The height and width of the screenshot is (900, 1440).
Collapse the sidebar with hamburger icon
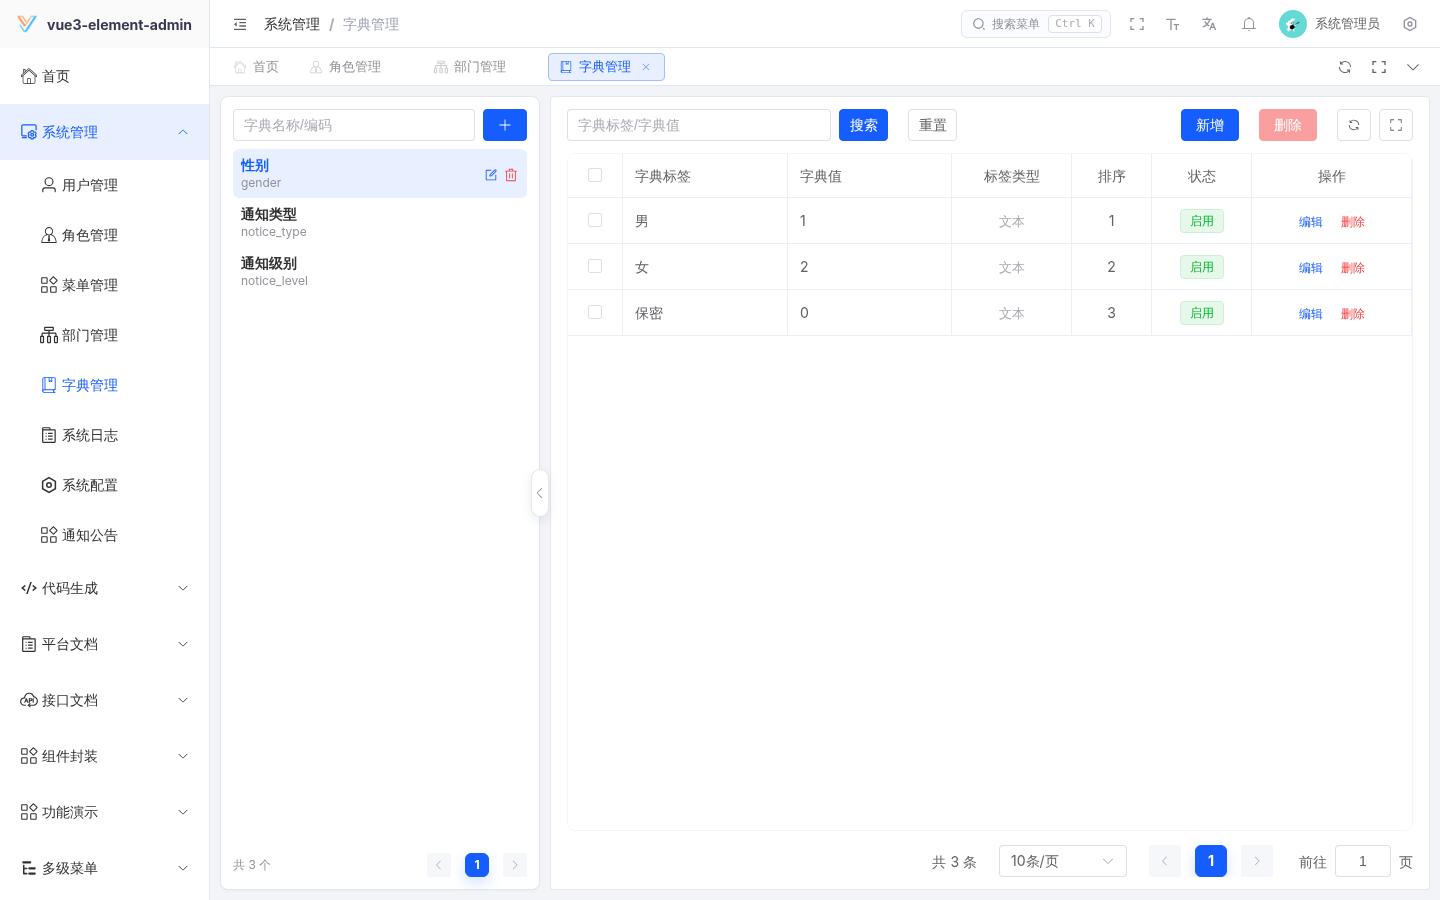tap(240, 24)
